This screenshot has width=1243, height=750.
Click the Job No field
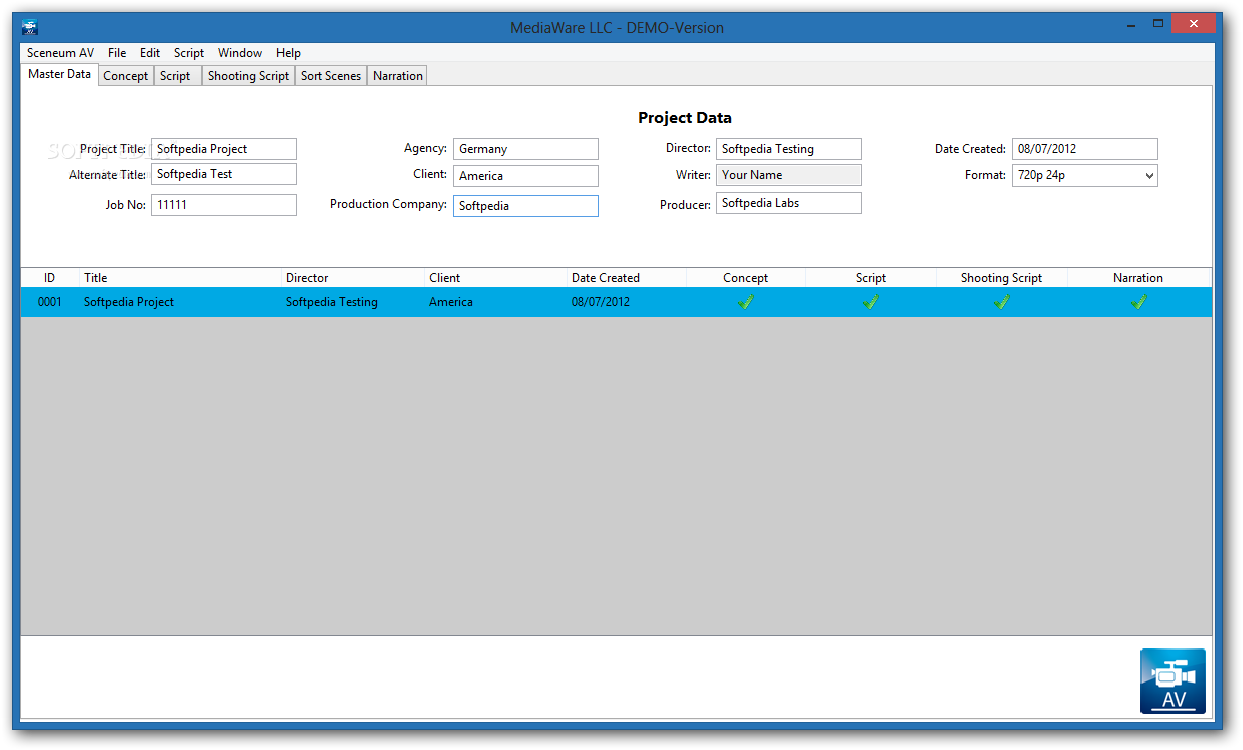(224, 205)
